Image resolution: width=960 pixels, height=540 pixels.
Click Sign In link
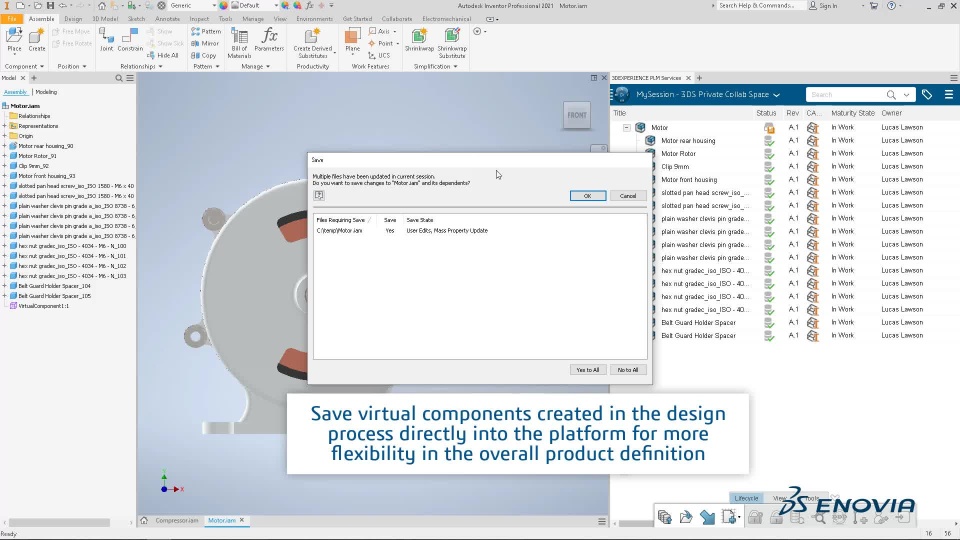point(823,6)
